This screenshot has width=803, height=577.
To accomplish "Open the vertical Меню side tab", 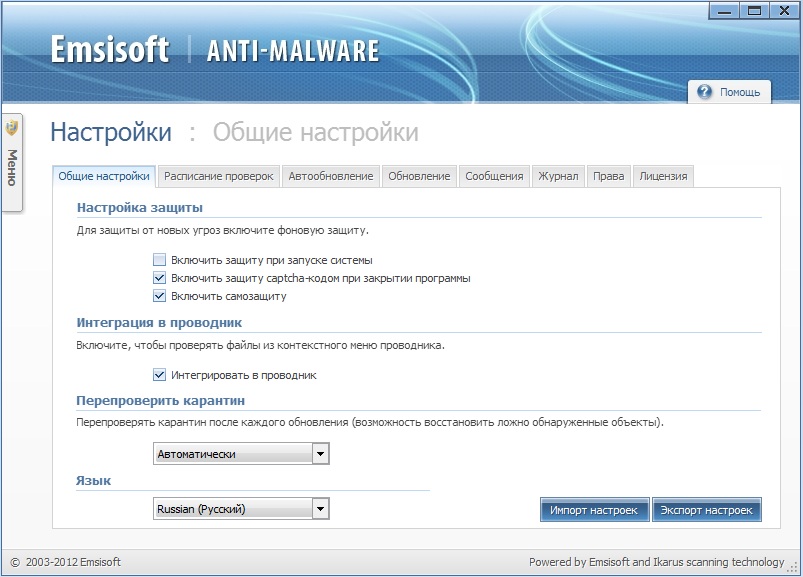I will (12, 162).
